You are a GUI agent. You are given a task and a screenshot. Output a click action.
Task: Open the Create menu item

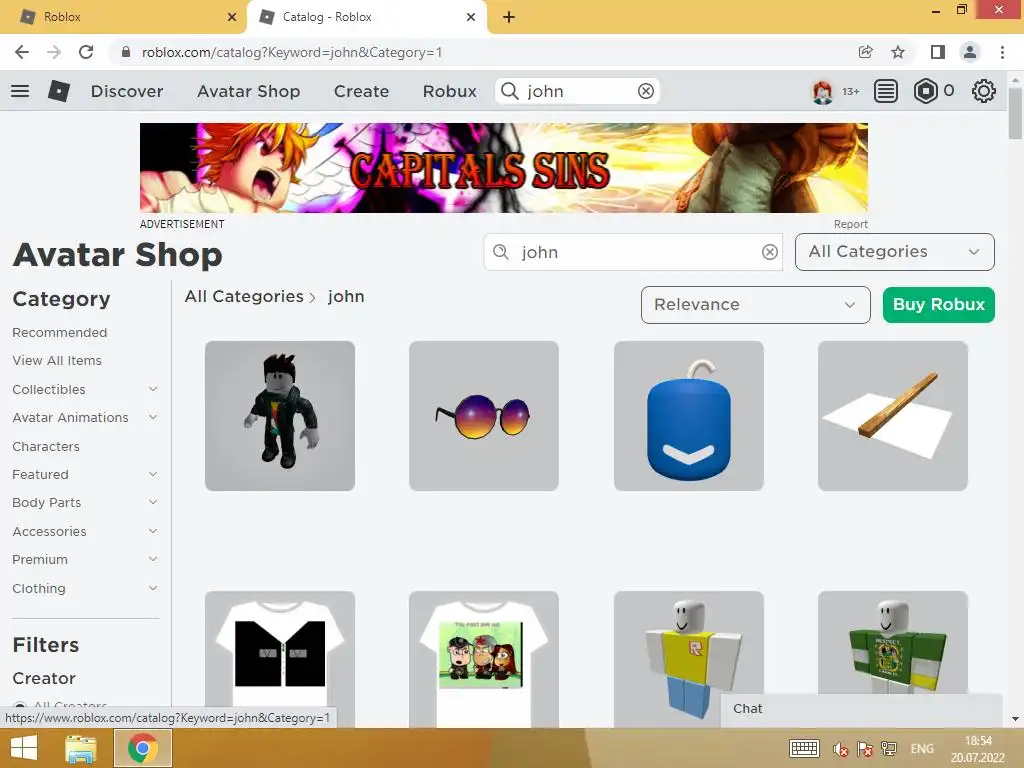361,91
